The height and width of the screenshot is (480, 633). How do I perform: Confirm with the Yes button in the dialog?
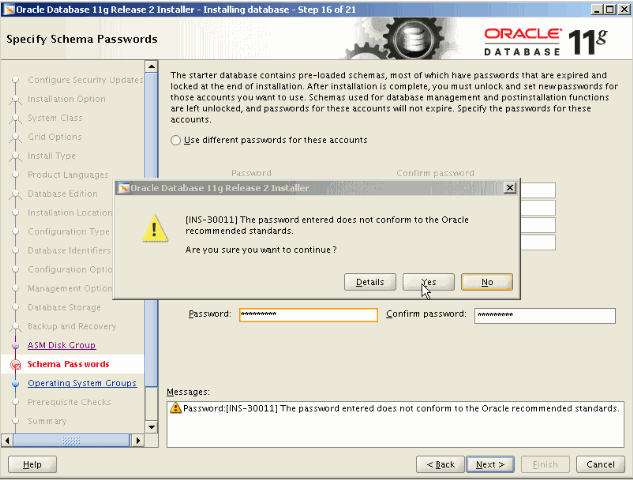(x=428, y=282)
